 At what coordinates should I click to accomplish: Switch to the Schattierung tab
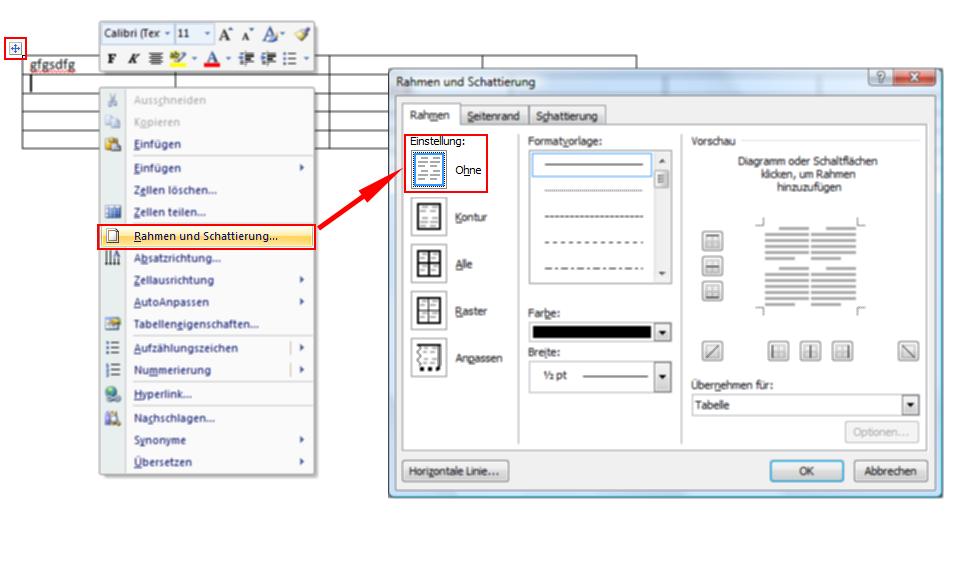[567, 116]
